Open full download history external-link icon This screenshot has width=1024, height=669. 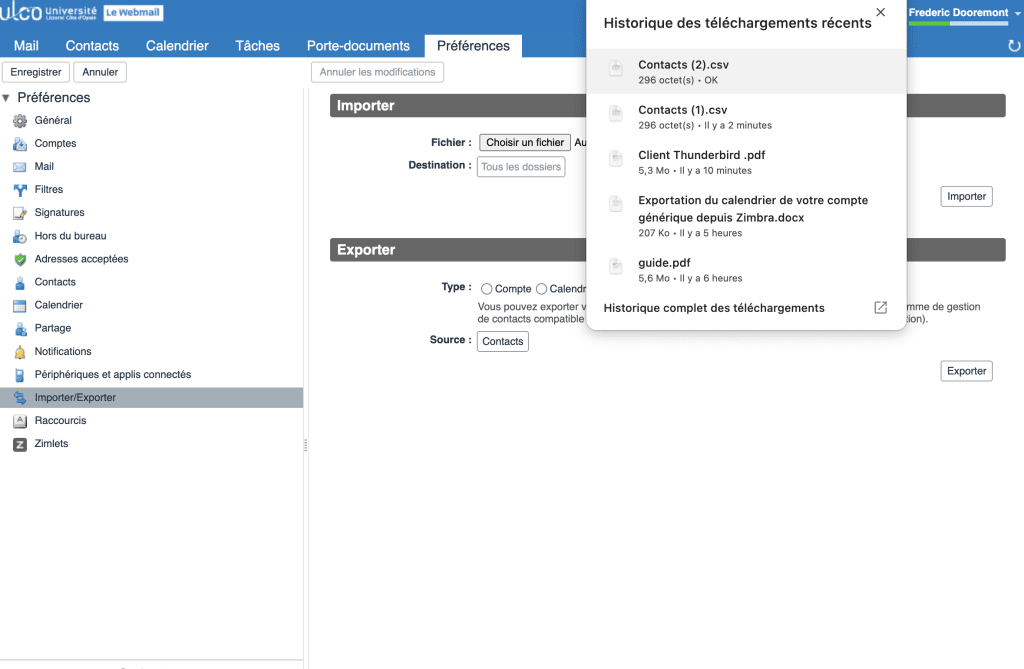[880, 308]
